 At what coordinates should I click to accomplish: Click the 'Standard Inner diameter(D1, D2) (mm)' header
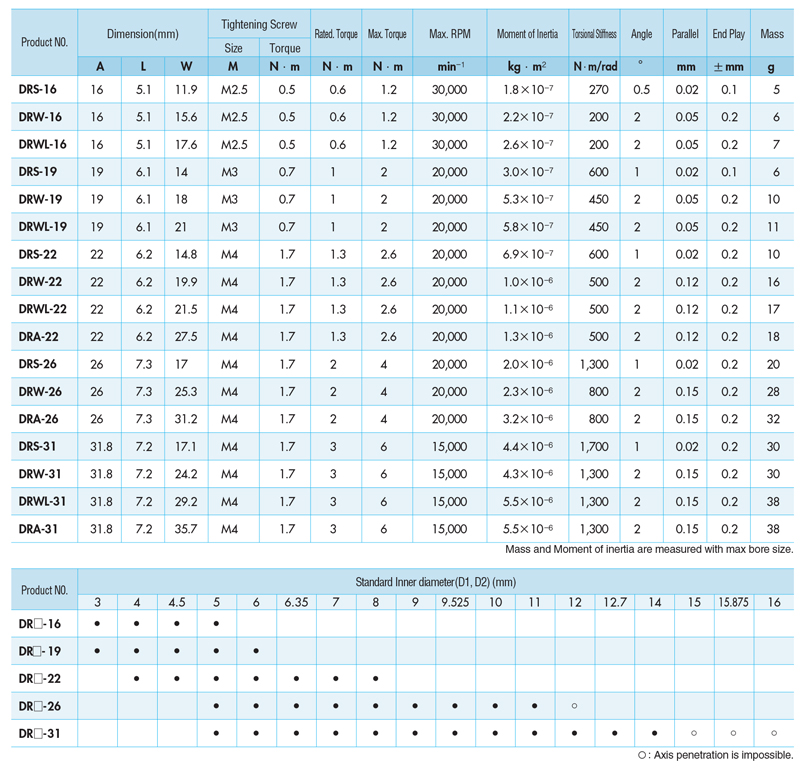435,582
